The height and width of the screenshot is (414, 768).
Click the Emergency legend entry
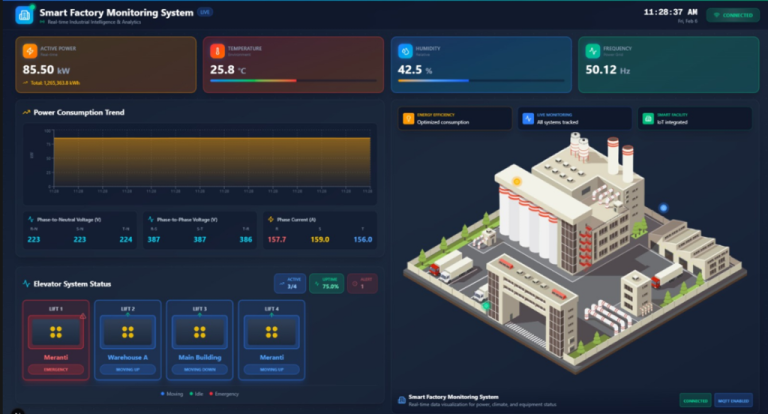pyautogui.click(x=224, y=394)
